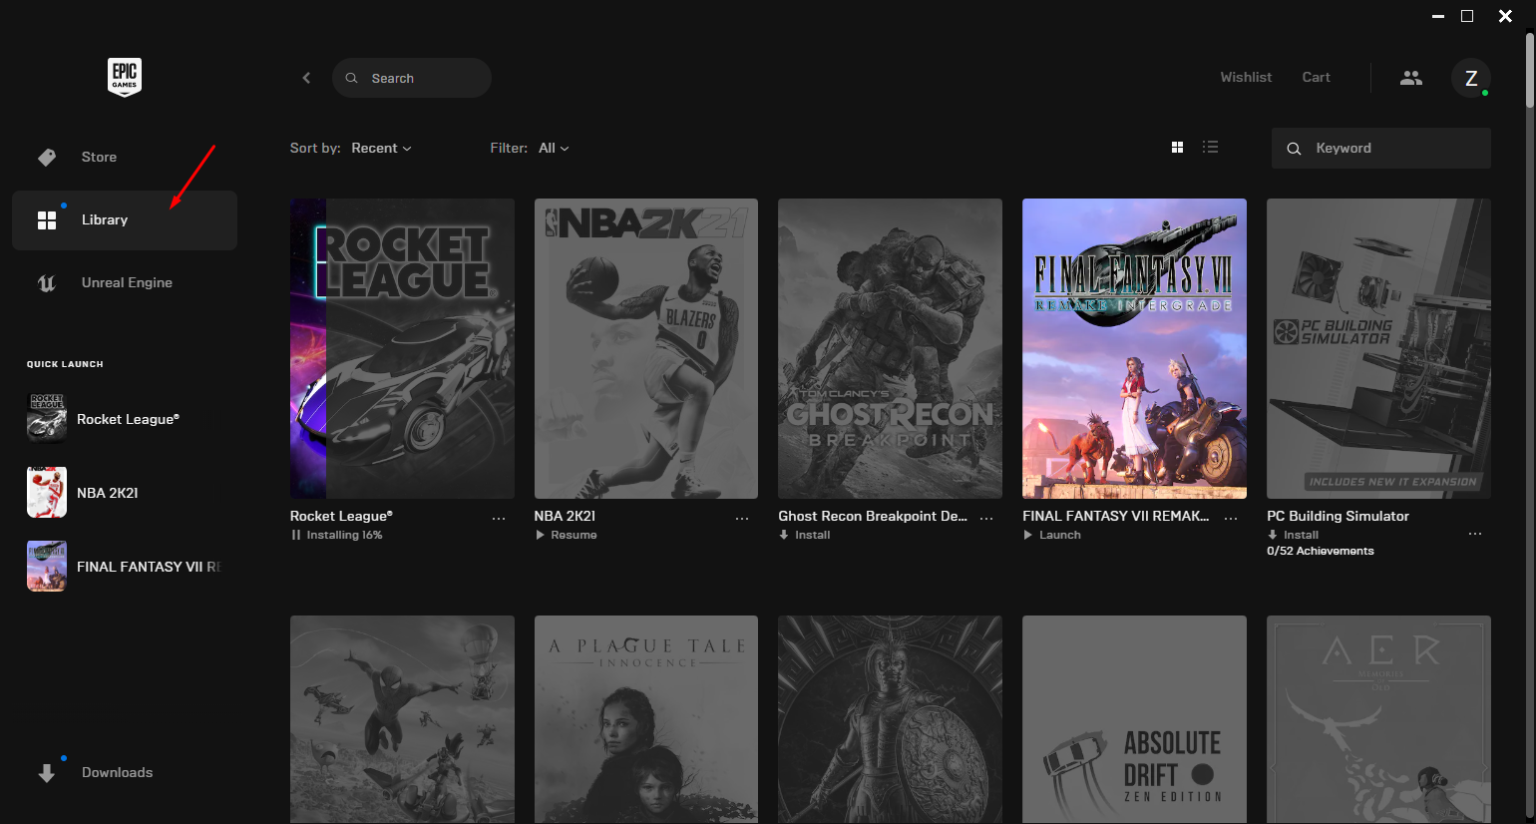
Task: Click NBA 2K21 Quick Launch icon
Action: point(47,492)
